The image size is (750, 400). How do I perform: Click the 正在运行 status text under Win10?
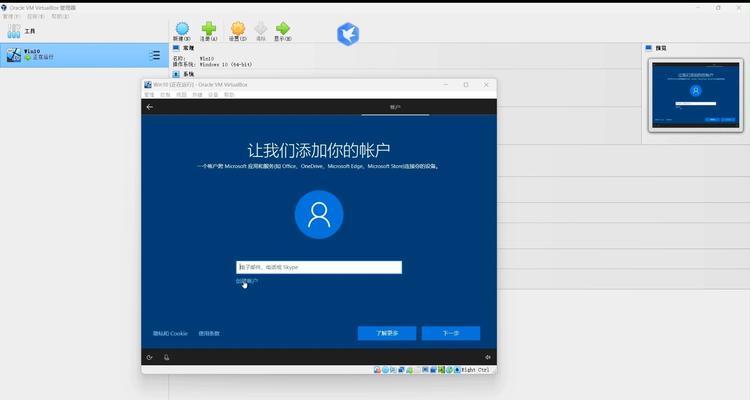[43, 57]
